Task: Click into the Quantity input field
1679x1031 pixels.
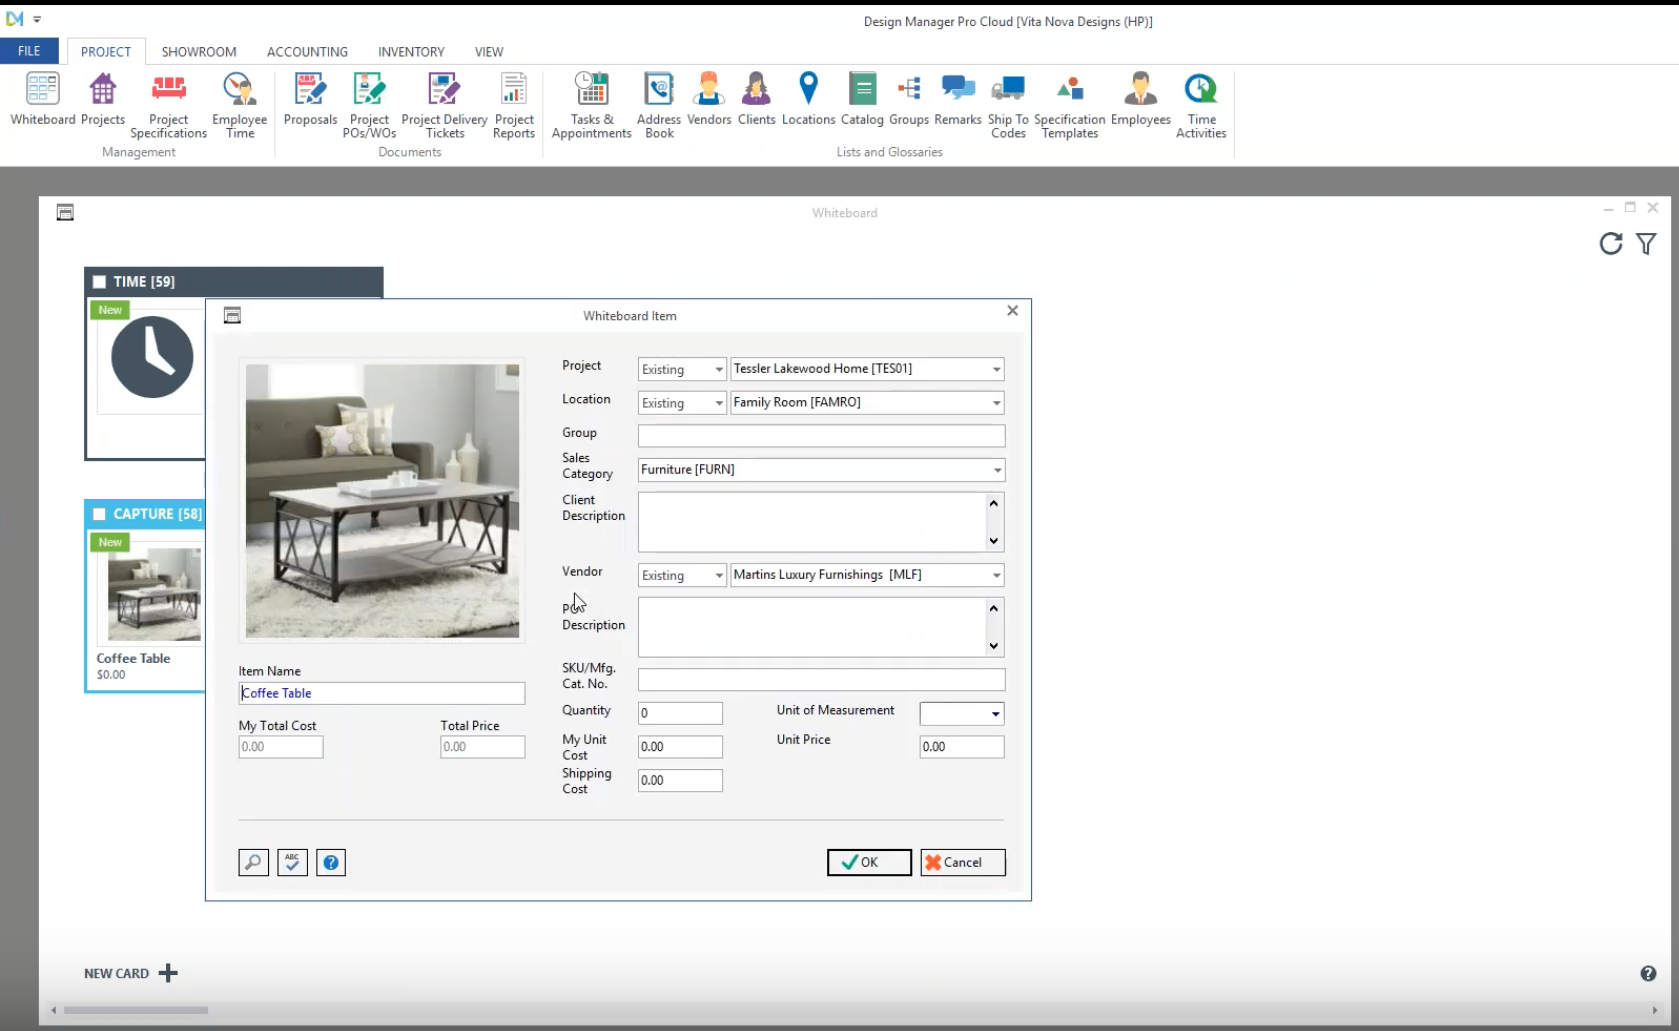Action: [x=680, y=713]
